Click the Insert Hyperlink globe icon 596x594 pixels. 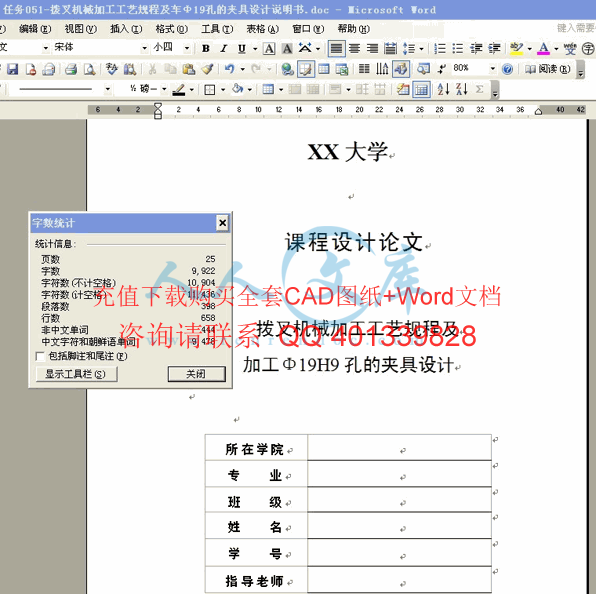pyautogui.click(x=287, y=69)
